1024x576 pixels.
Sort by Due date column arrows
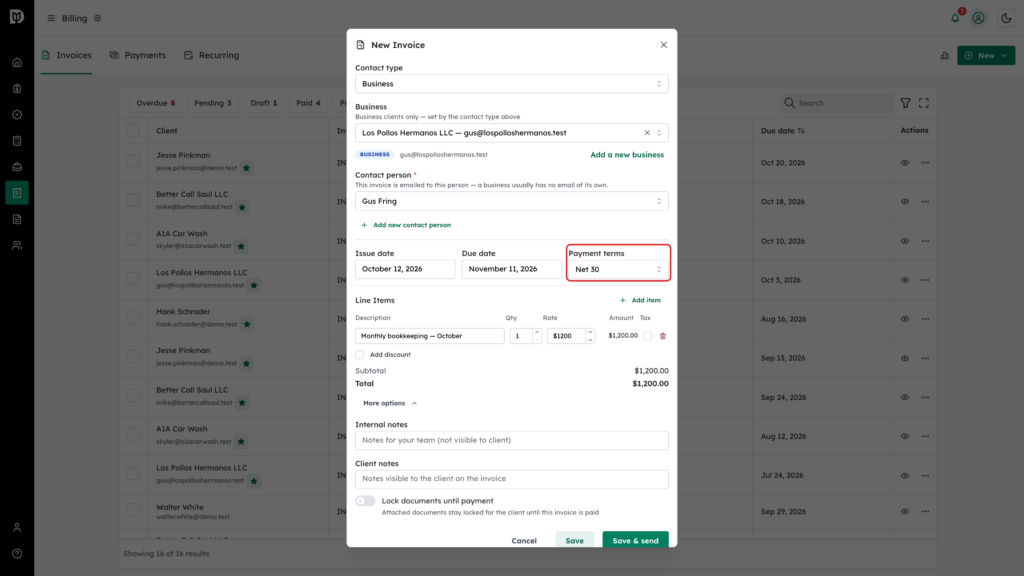point(801,131)
